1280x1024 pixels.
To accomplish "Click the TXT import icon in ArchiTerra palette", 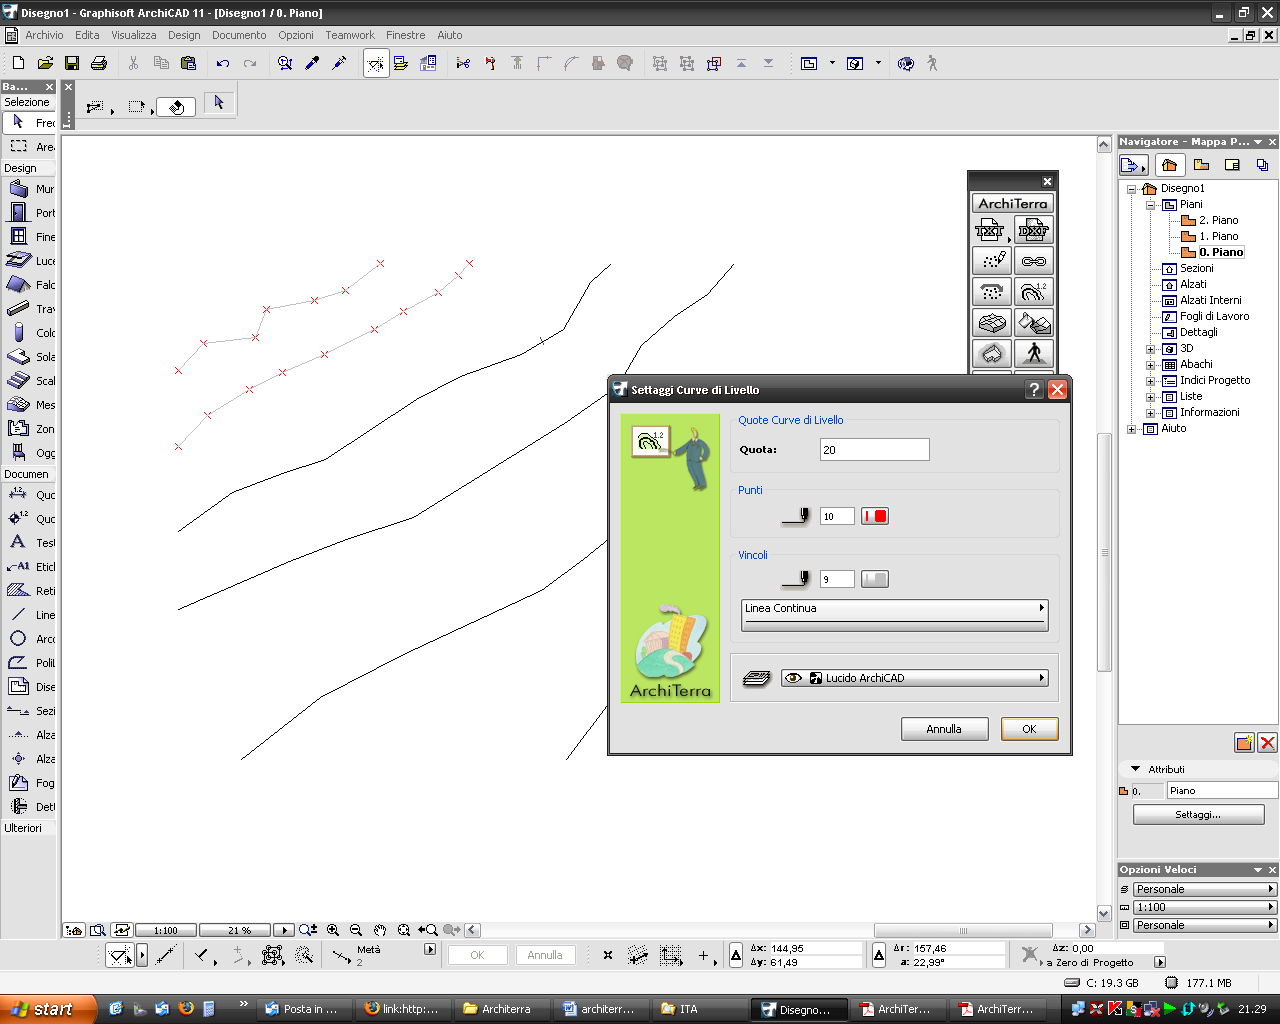I will click(990, 231).
